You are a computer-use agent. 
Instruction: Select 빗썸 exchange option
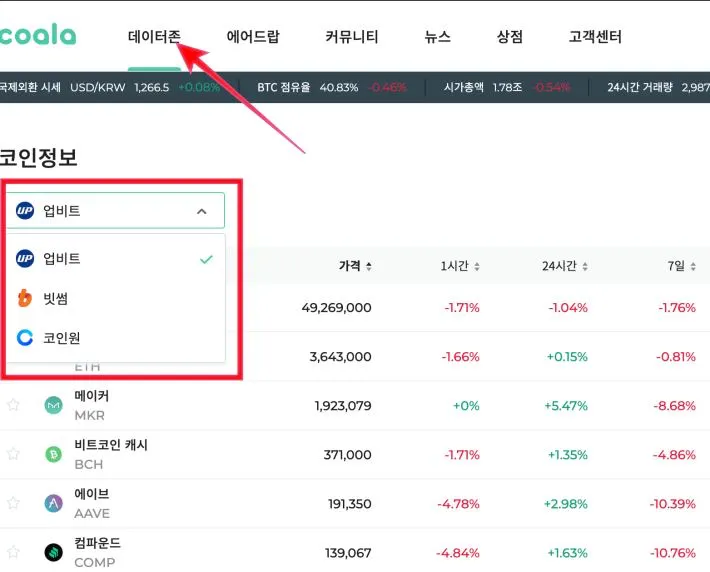(x=115, y=298)
